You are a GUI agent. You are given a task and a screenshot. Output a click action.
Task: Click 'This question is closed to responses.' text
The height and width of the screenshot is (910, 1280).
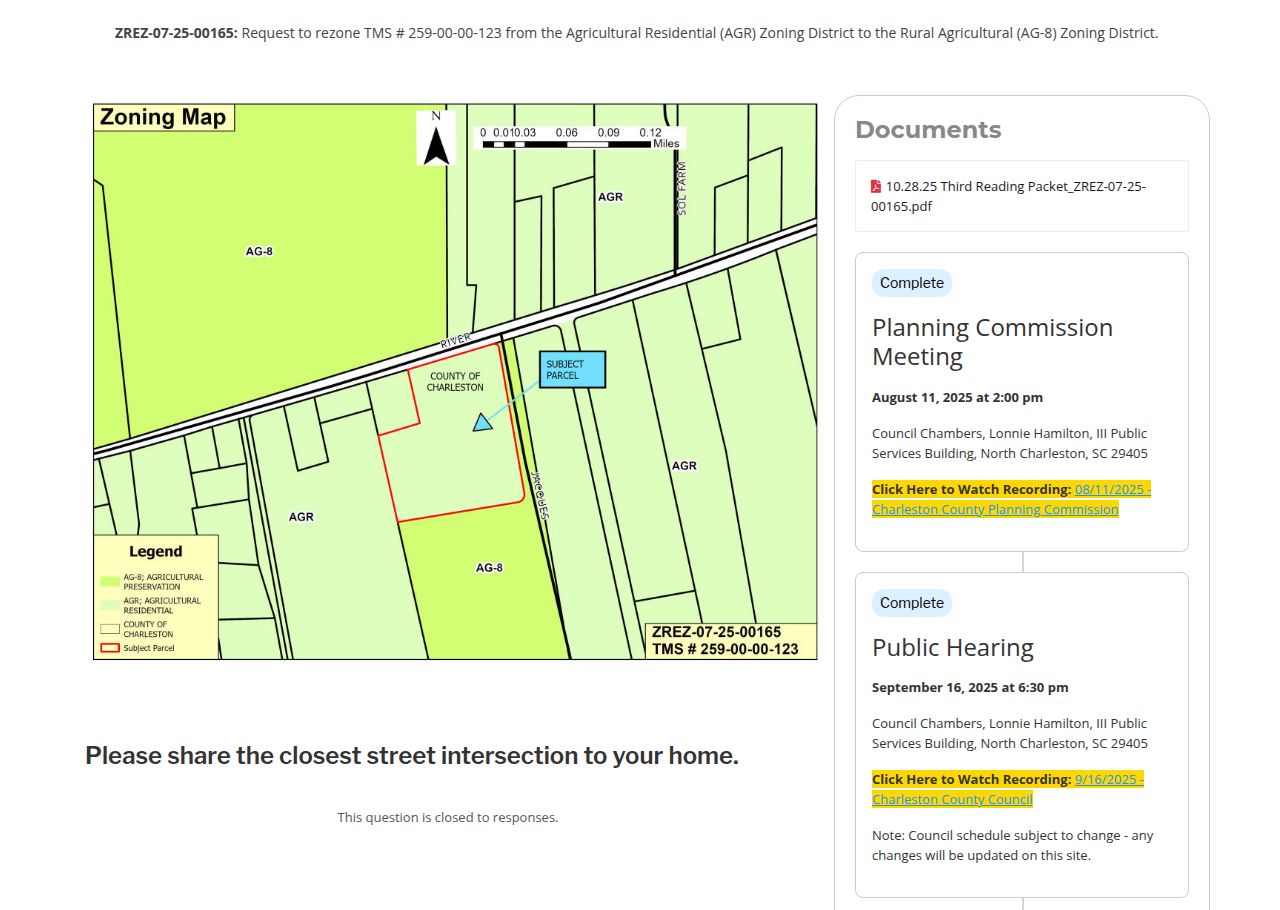(448, 817)
